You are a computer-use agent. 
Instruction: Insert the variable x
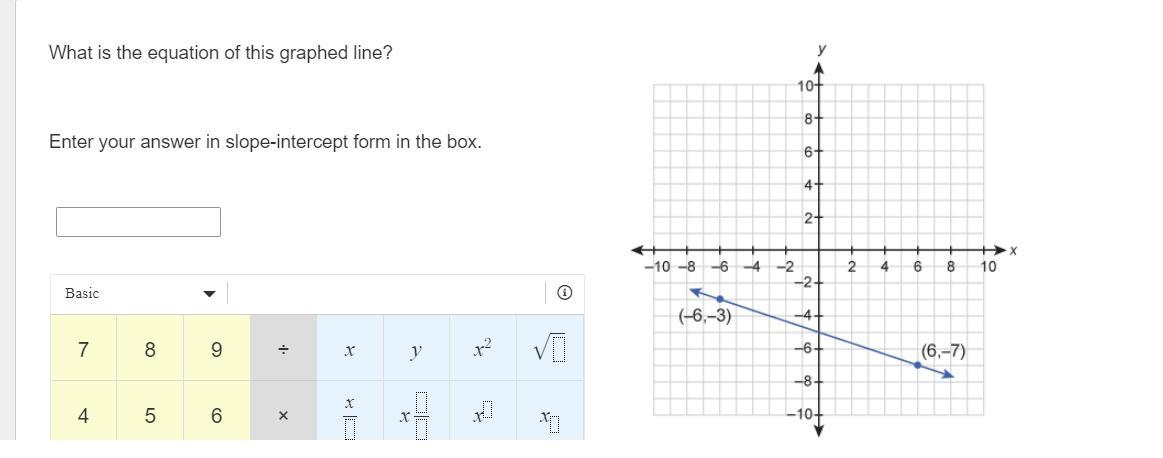350,349
